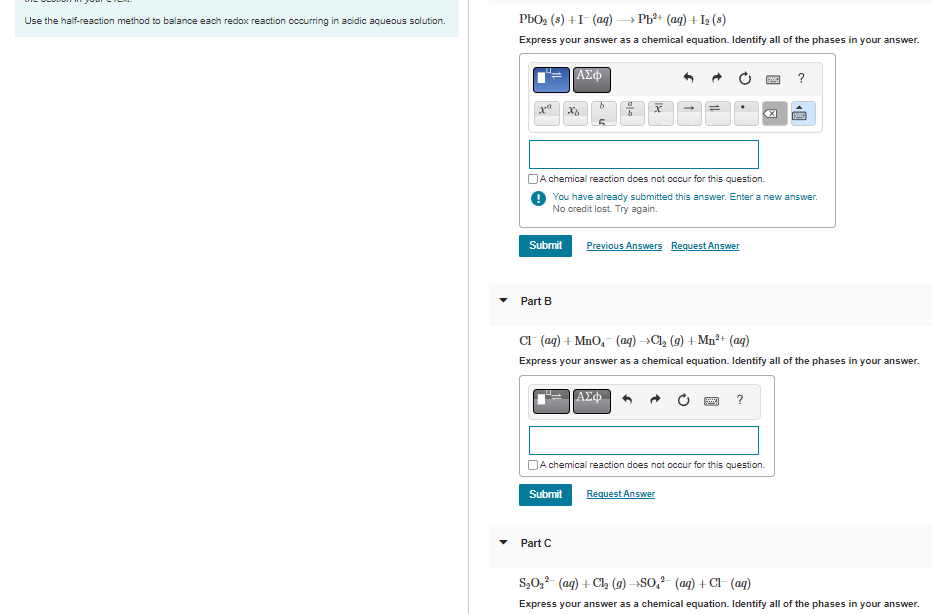Image resolution: width=932 pixels, height=614 pixels.
Task: Open the Greek symbols palette in Part B
Action: [x=591, y=401]
